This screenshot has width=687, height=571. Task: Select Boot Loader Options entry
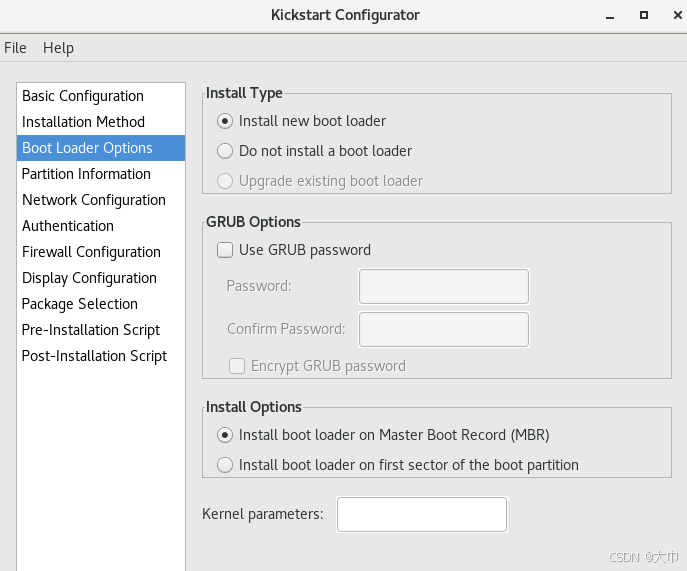point(101,148)
